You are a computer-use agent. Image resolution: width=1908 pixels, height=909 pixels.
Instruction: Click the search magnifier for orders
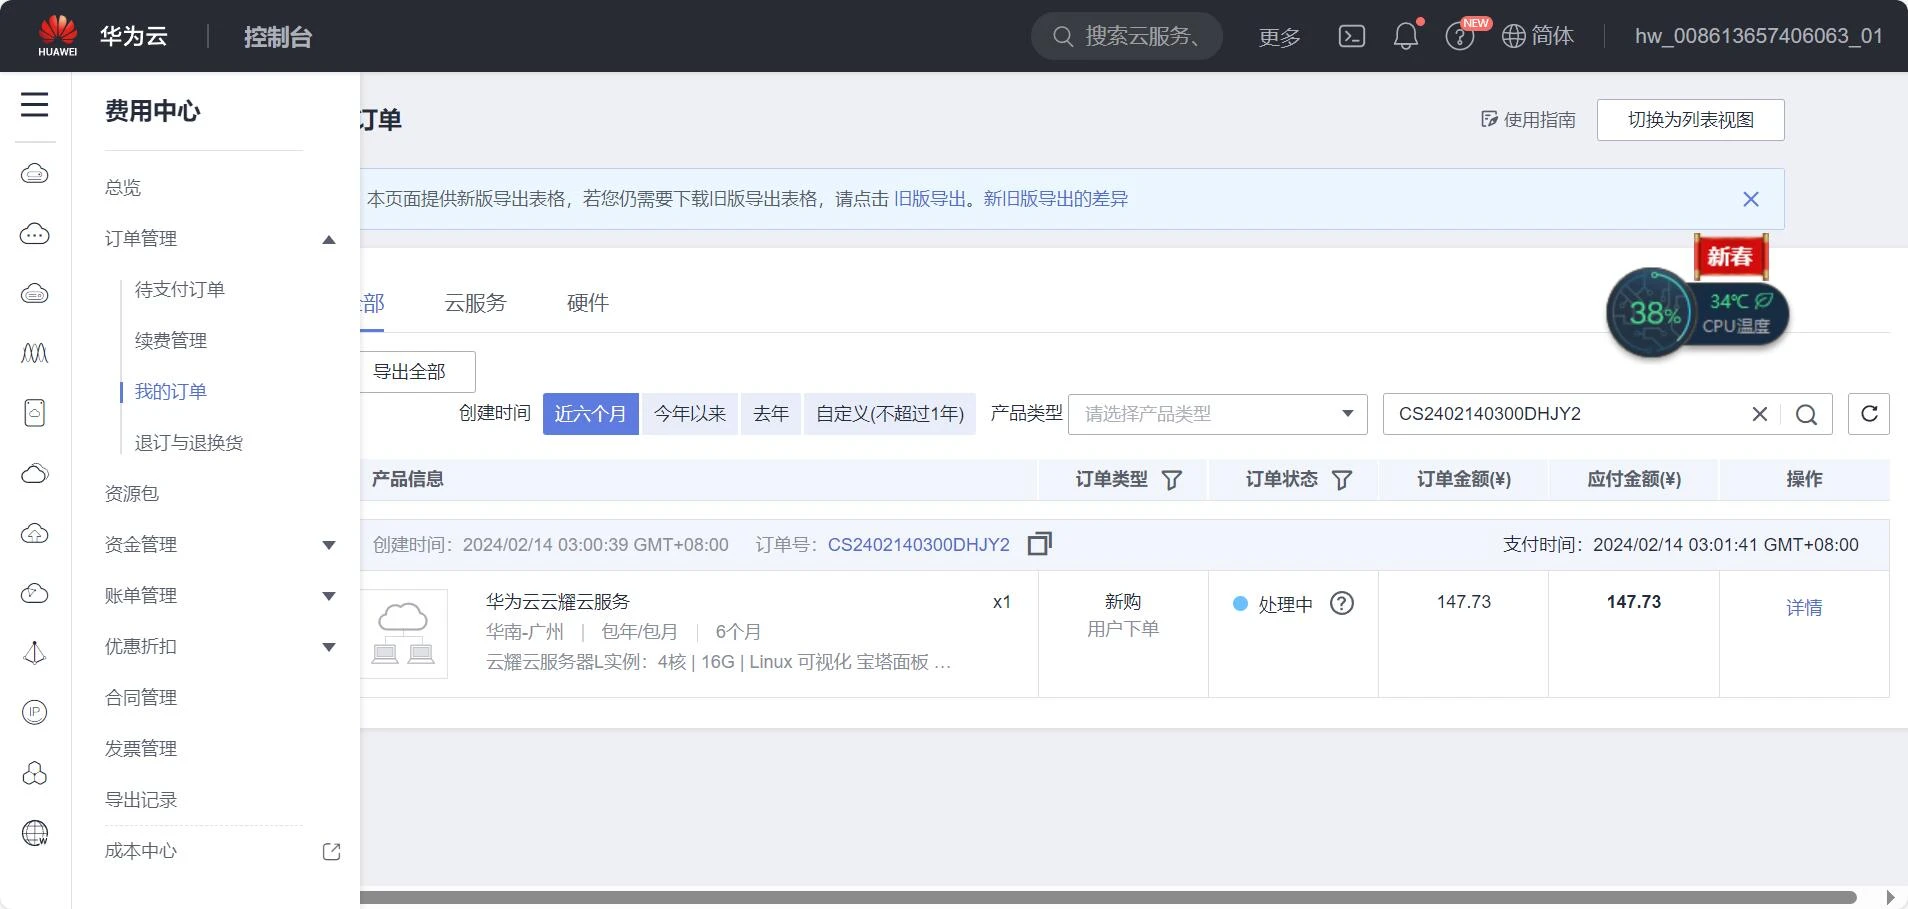(x=1806, y=414)
